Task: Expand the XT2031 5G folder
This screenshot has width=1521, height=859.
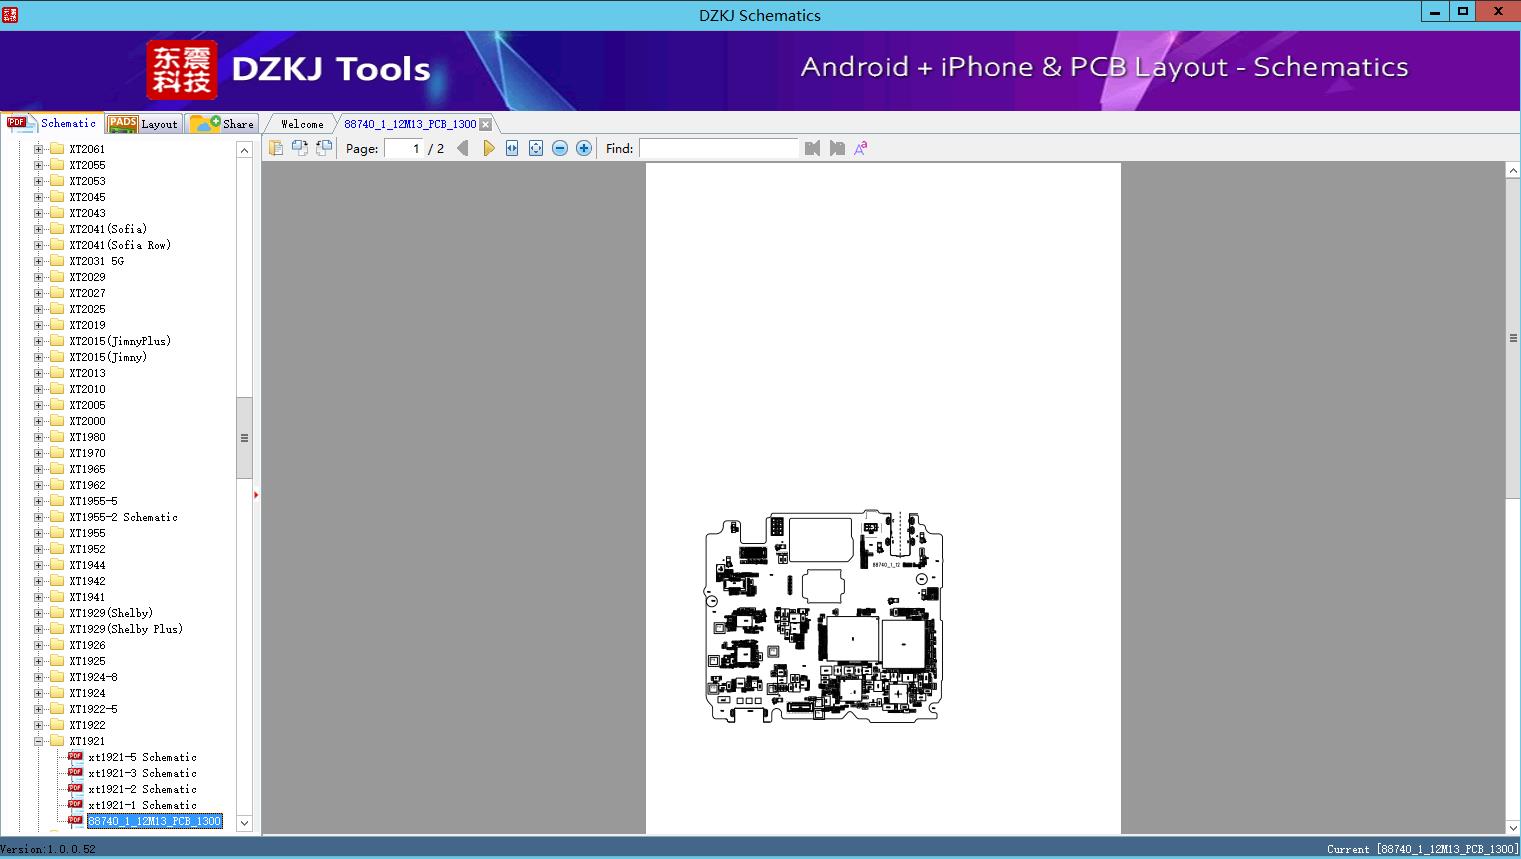Action: [x=39, y=261]
